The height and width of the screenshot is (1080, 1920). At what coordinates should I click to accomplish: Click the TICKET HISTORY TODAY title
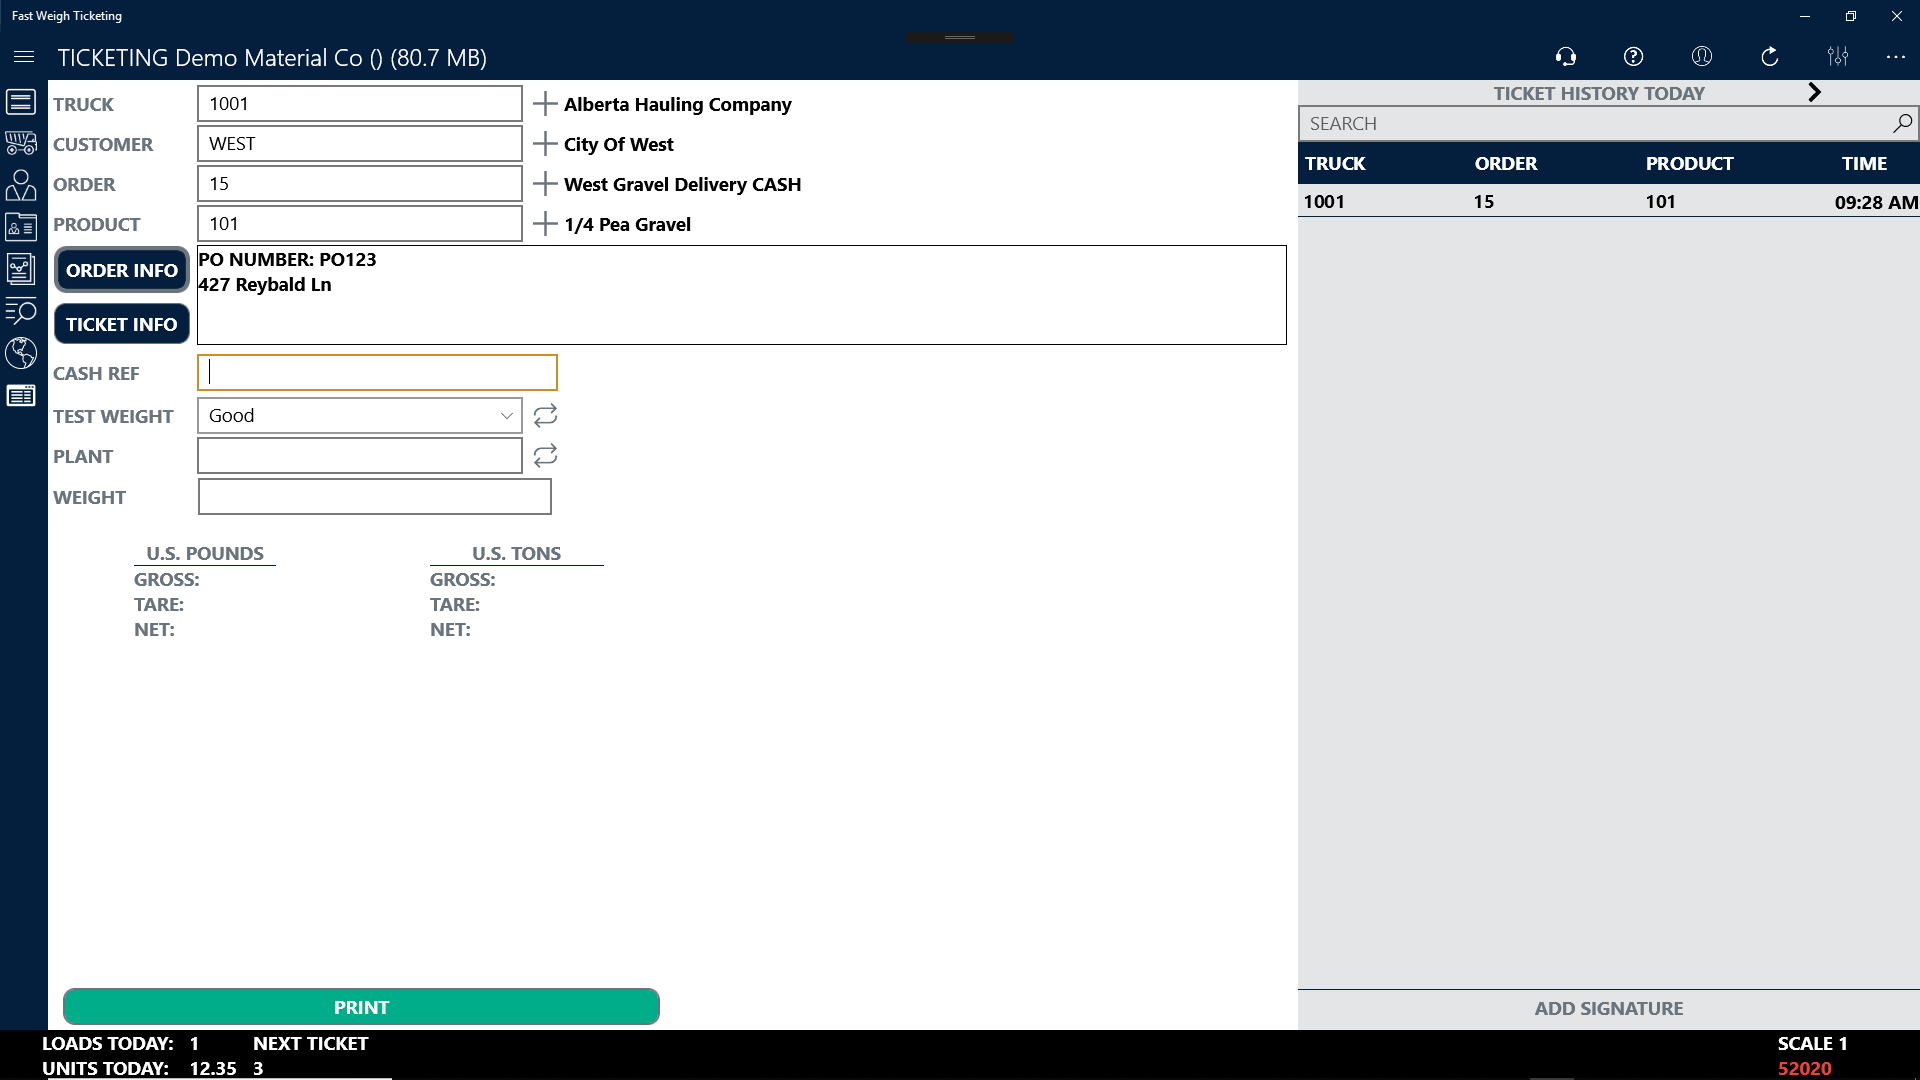click(x=1599, y=93)
